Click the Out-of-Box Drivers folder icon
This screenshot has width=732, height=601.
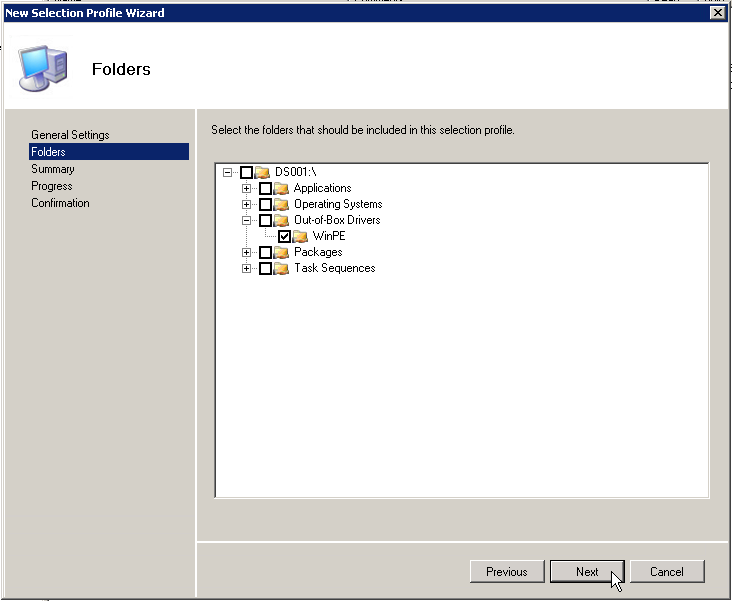click(x=281, y=220)
